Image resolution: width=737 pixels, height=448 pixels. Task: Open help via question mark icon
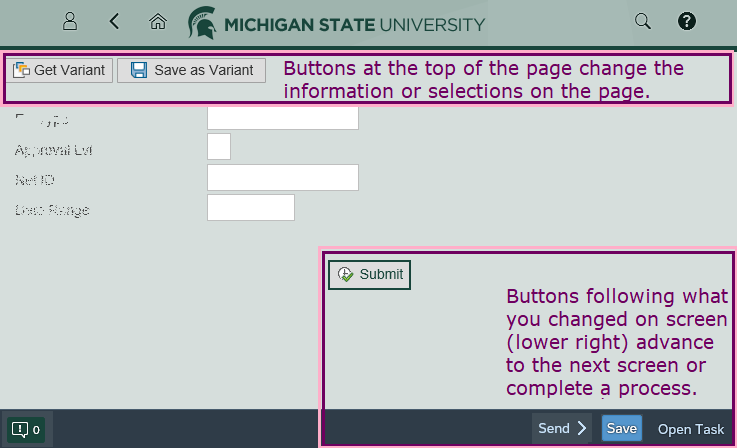click(687, 21)
